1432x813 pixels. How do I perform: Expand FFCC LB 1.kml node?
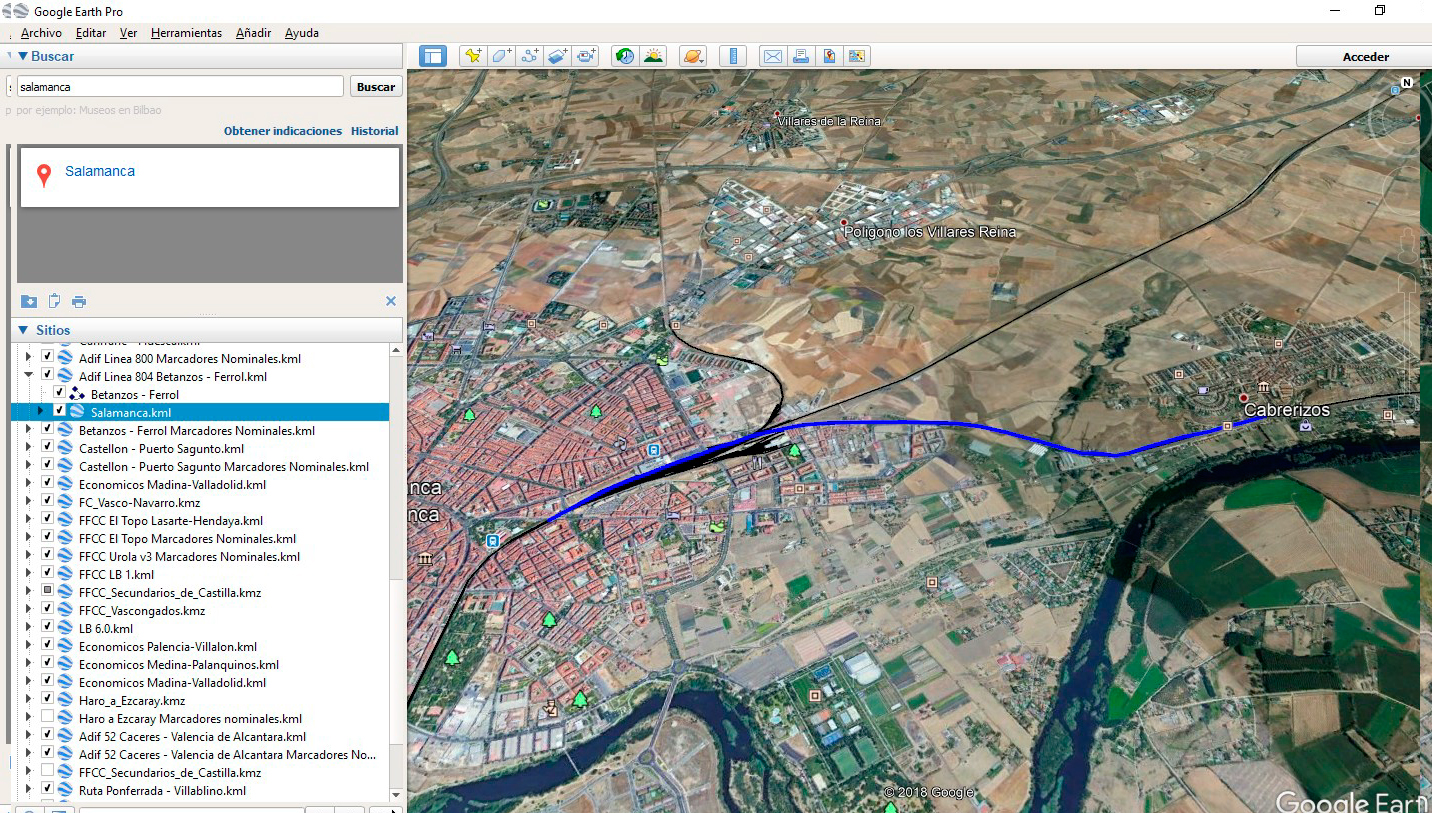coord(28,573)
